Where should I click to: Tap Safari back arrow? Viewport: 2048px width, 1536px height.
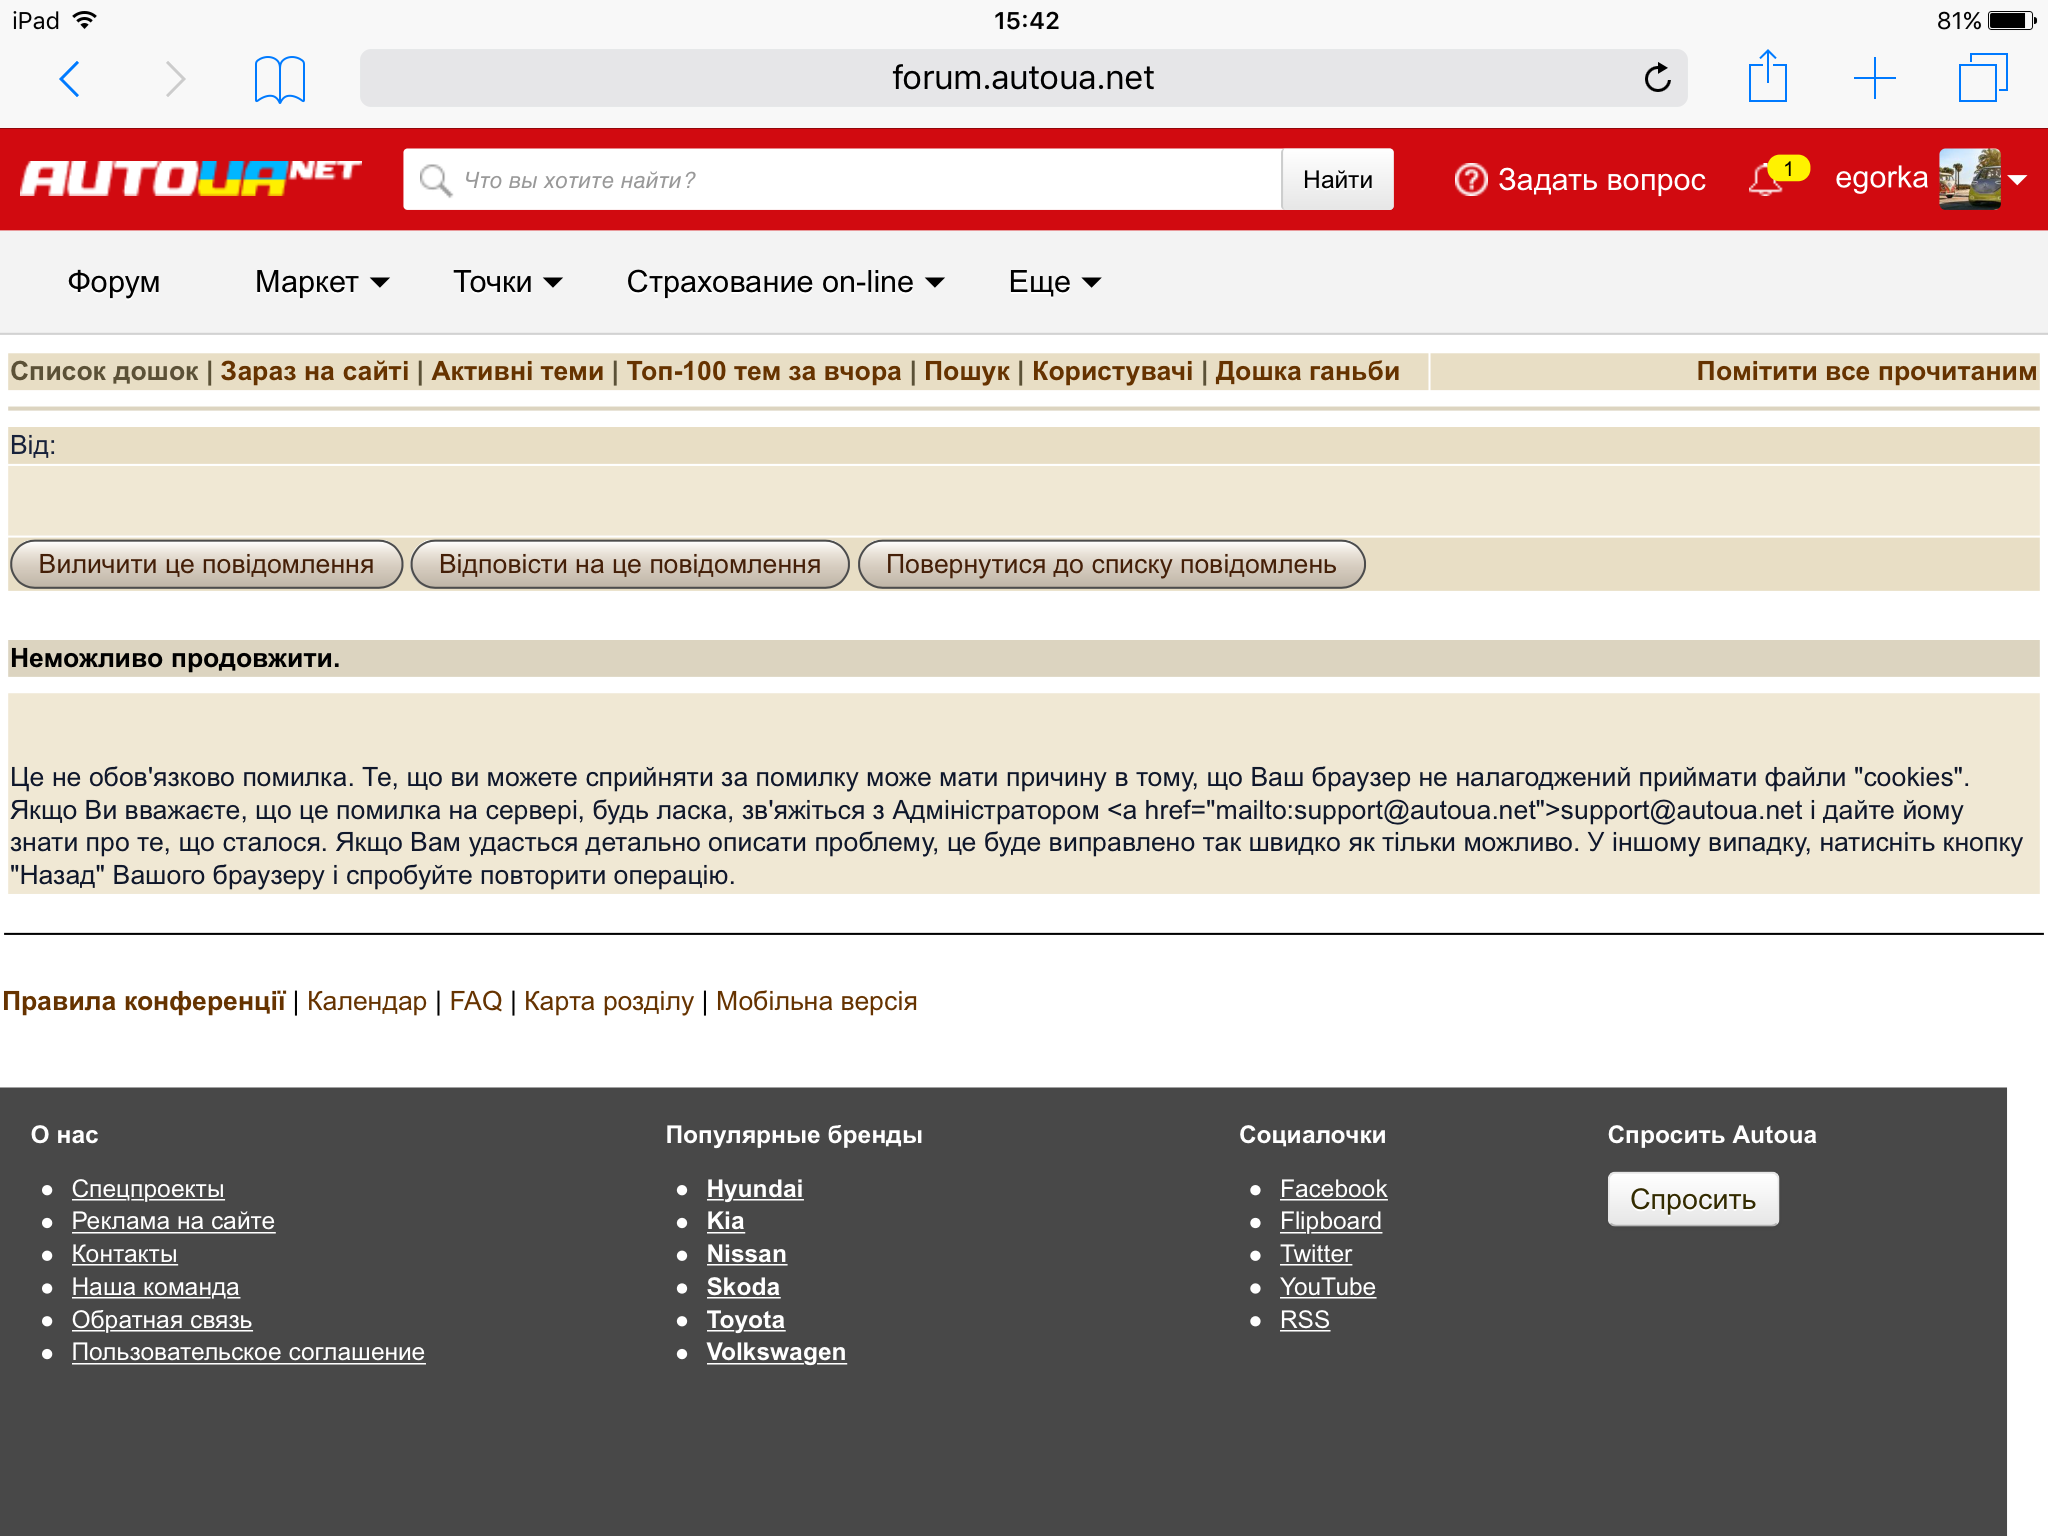tap(70, 78)
